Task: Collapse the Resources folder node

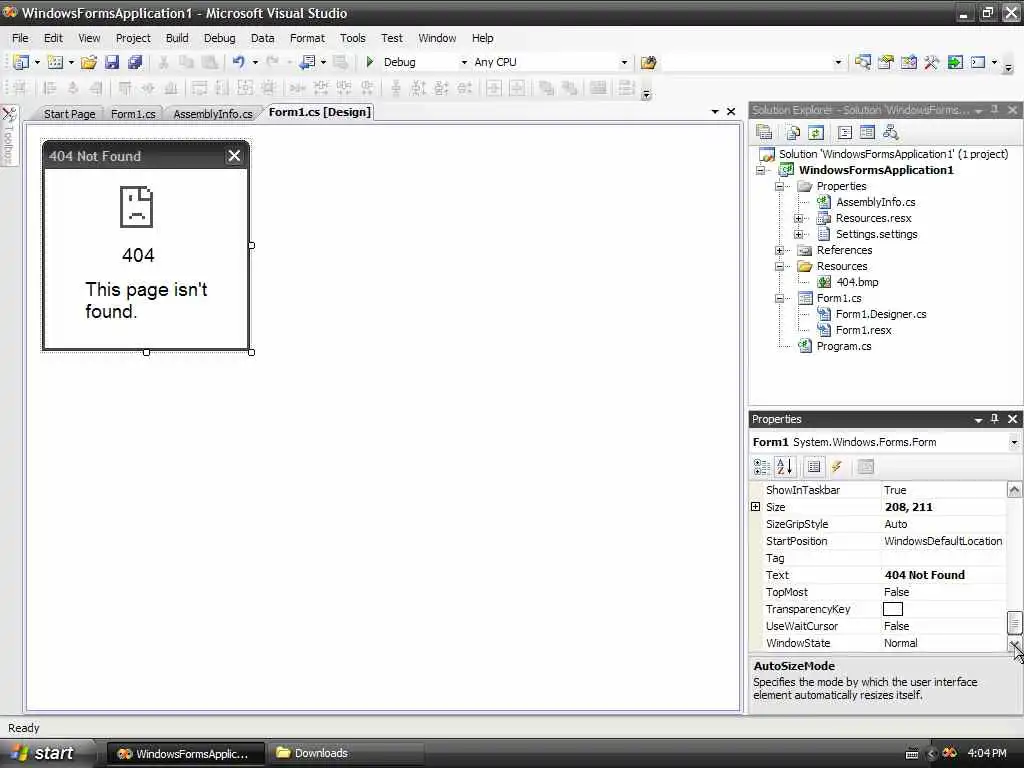Action: [779, 266]
